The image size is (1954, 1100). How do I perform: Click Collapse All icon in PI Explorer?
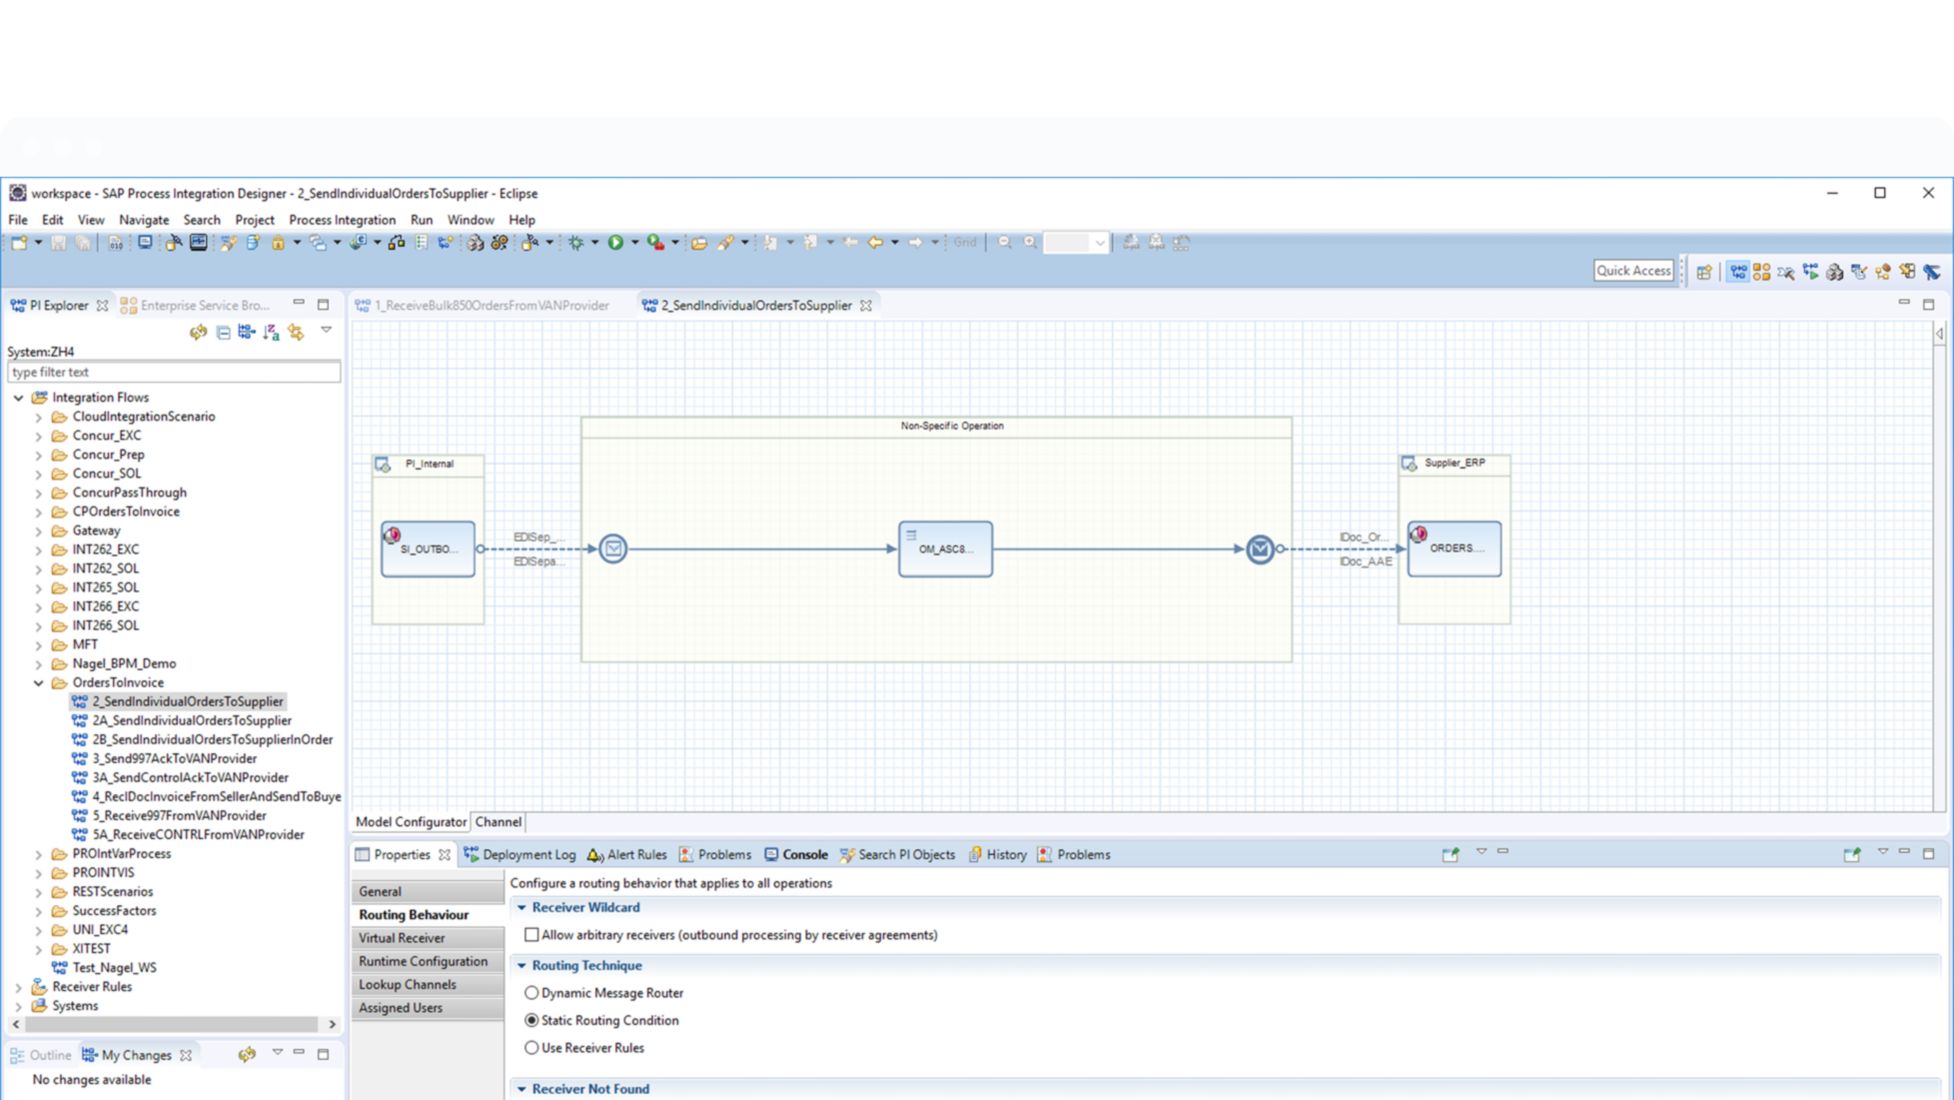[223, 332]
